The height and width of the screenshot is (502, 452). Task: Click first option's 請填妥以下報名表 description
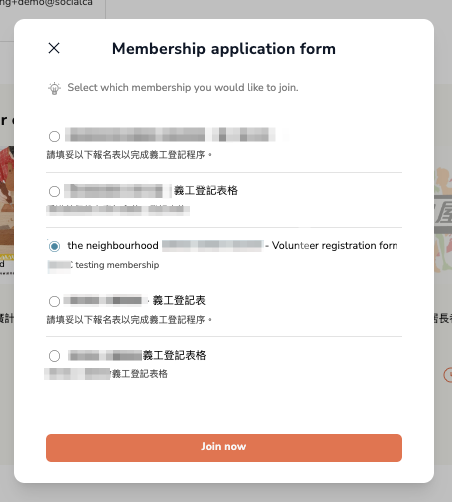point(129,155)
